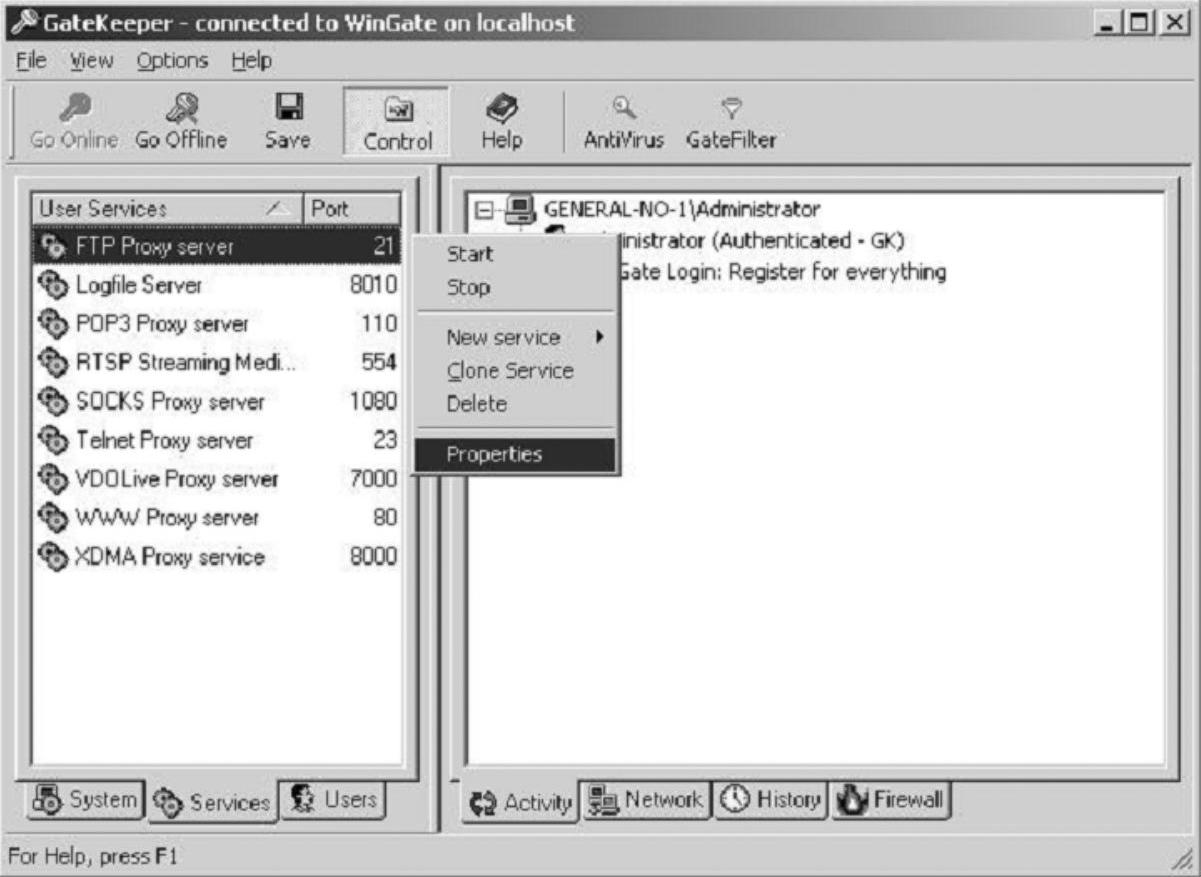Sort by the User Services column header
This screenshot has height=877, width=1201.
[x=166, y=209]
